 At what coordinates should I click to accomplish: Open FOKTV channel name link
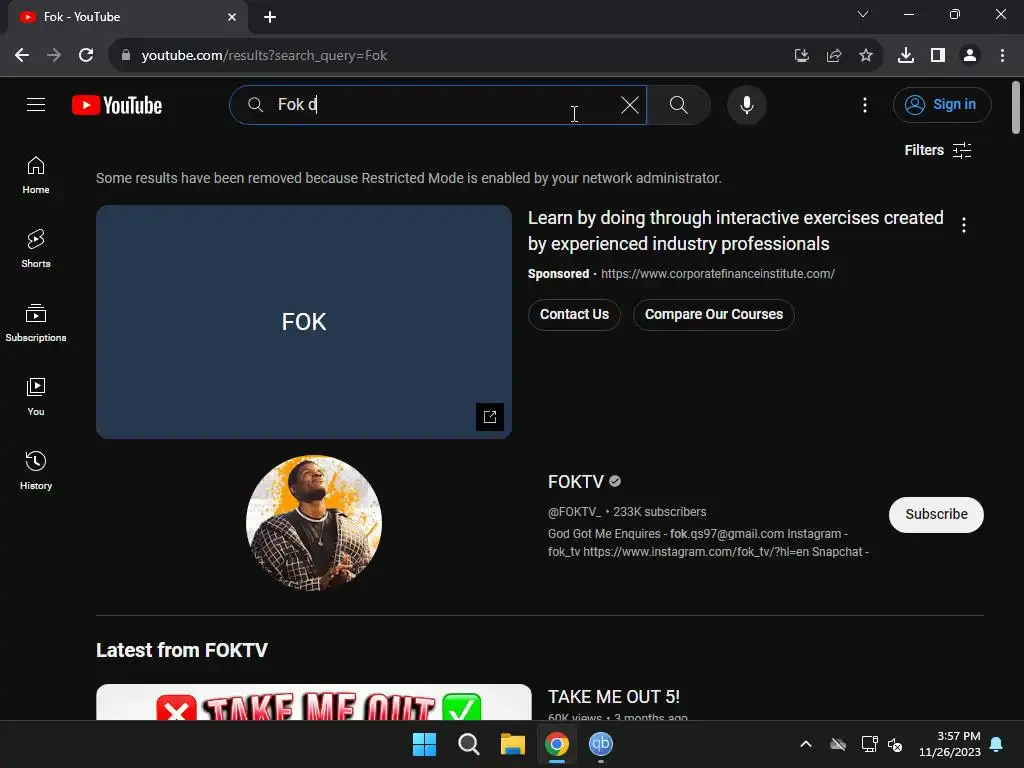point(575,482)
